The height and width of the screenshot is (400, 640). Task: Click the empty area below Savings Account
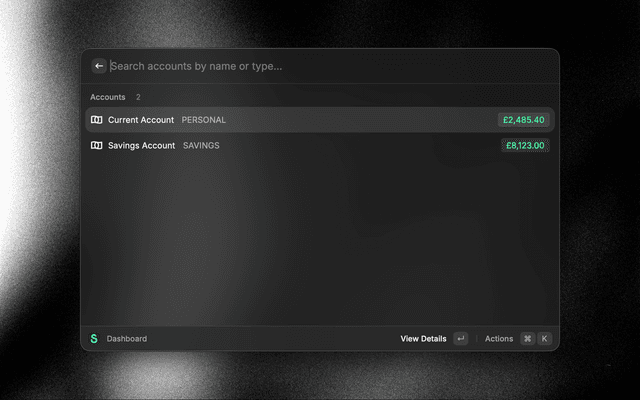(x=320, y=240)
